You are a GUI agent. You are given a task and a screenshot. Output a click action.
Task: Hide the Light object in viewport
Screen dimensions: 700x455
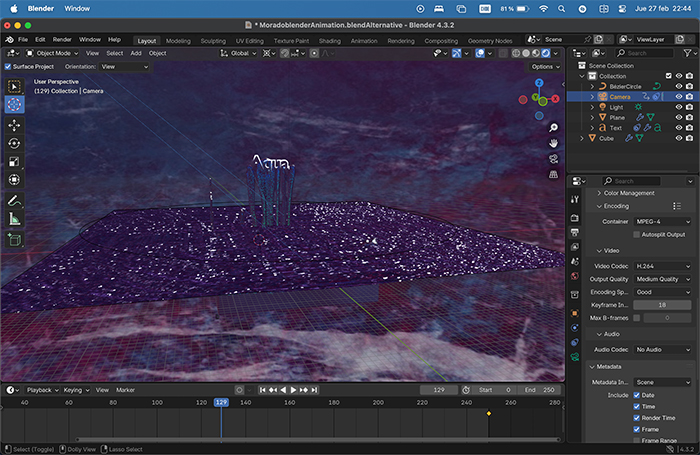click(678, 107)
